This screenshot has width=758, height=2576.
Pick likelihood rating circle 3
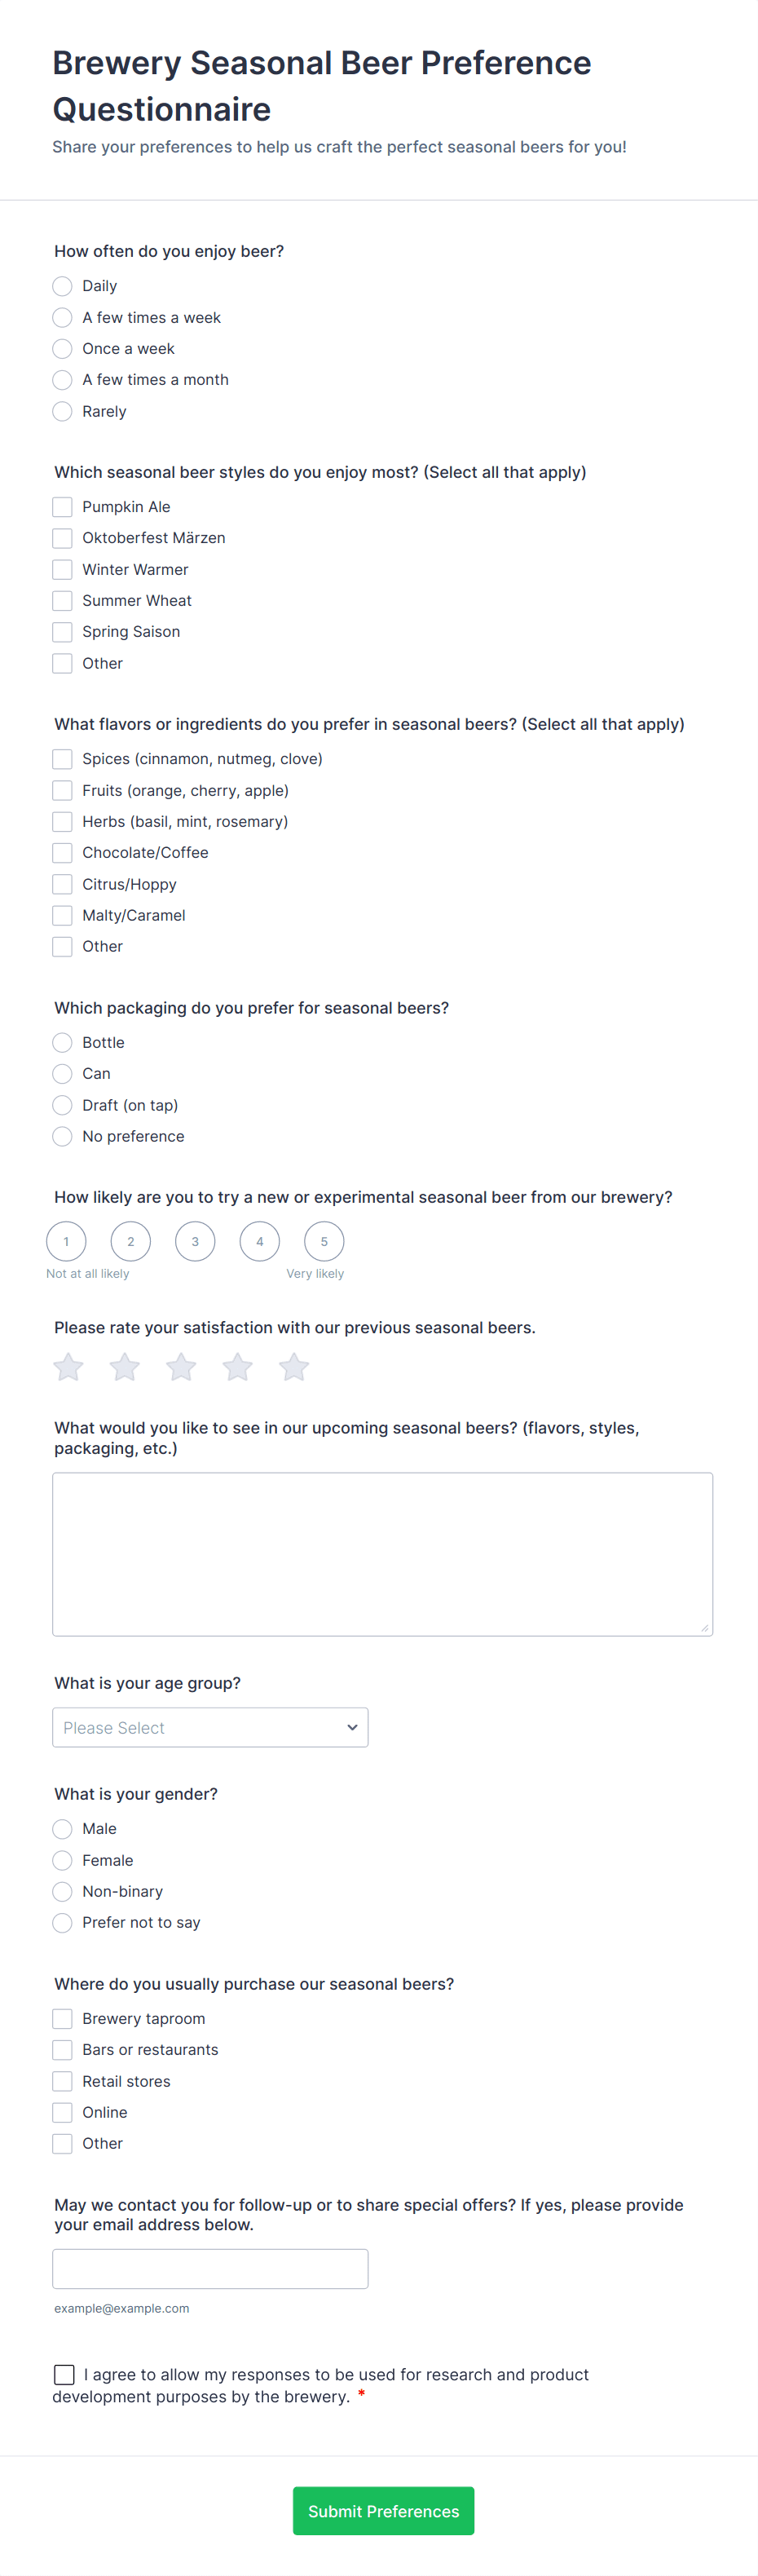click(195, 1242)
